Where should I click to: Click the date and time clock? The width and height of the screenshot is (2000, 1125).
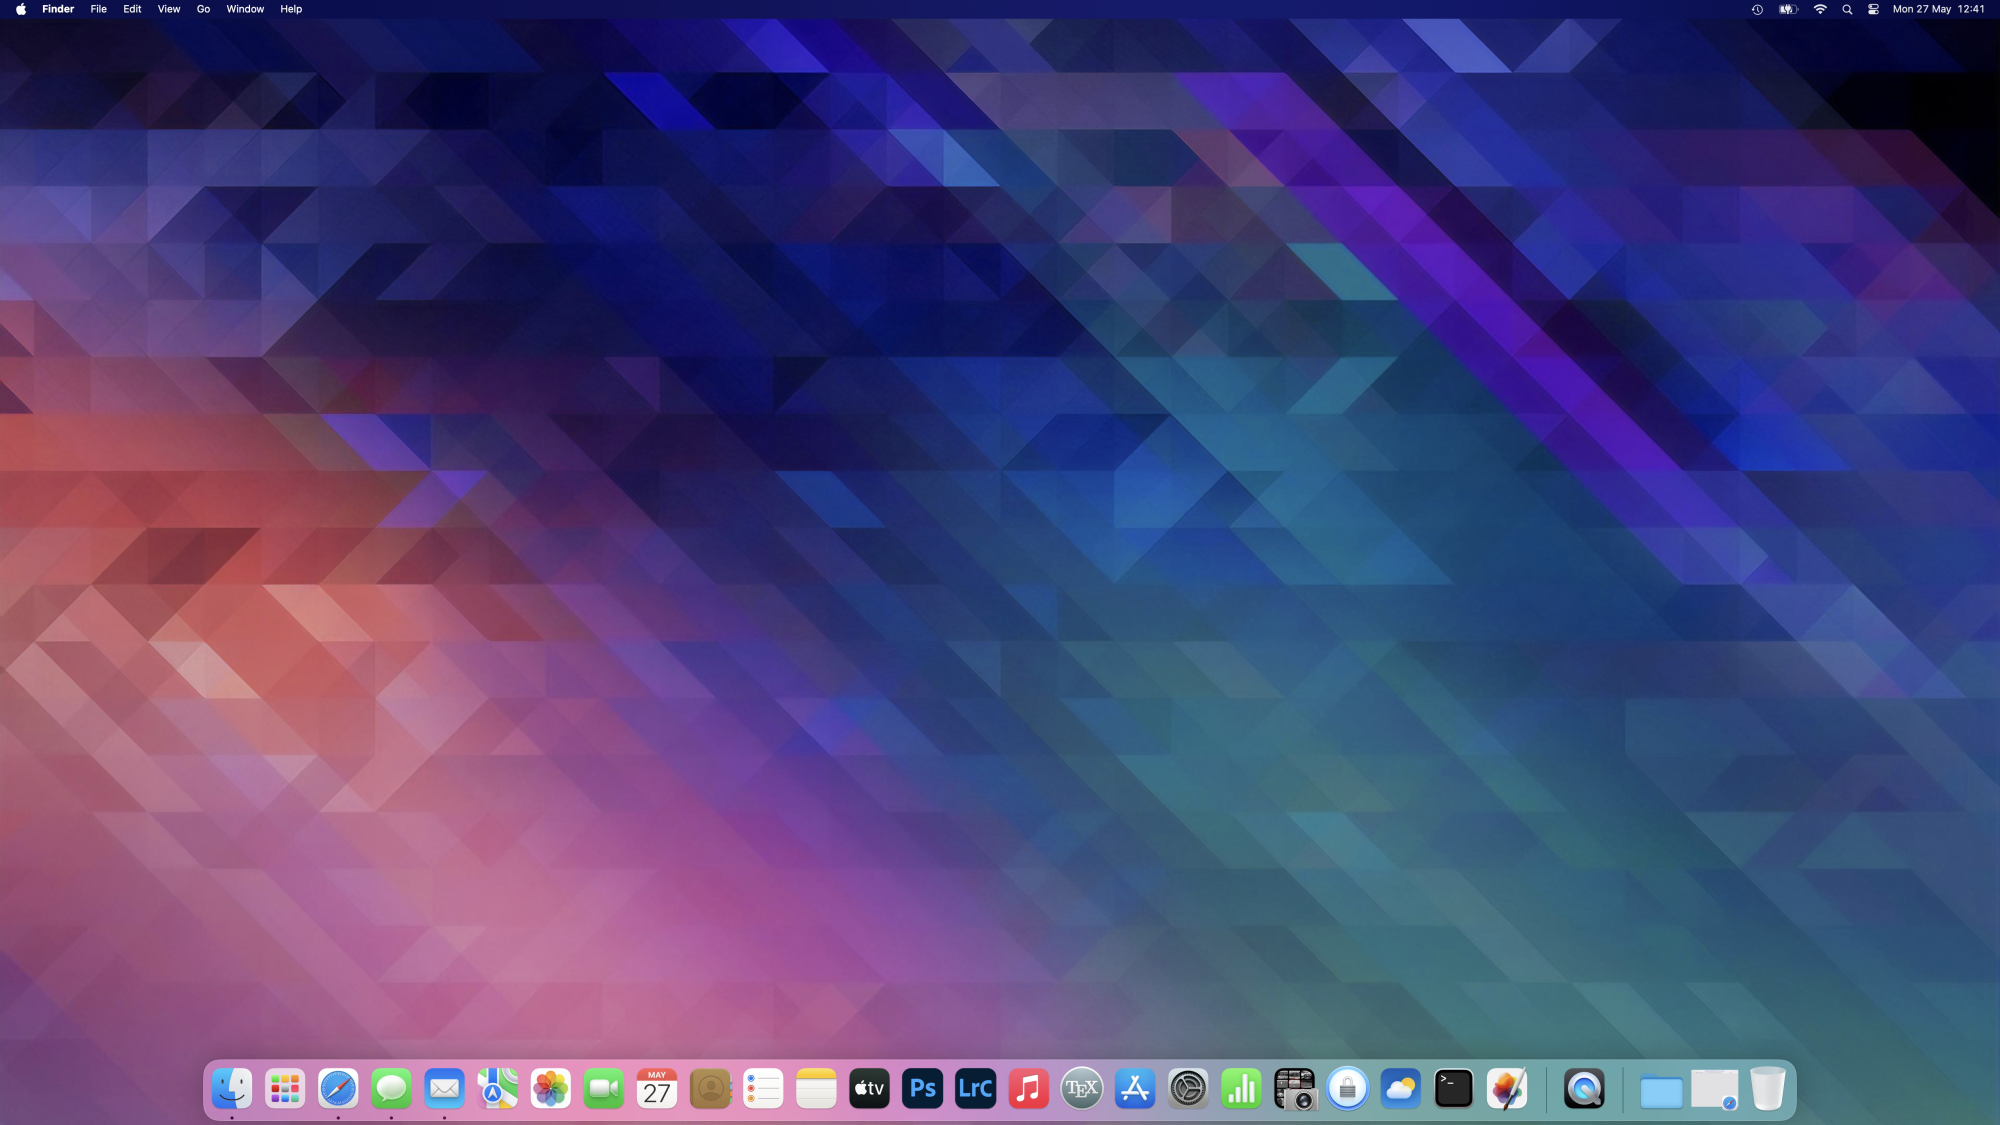pos(1938,9)
